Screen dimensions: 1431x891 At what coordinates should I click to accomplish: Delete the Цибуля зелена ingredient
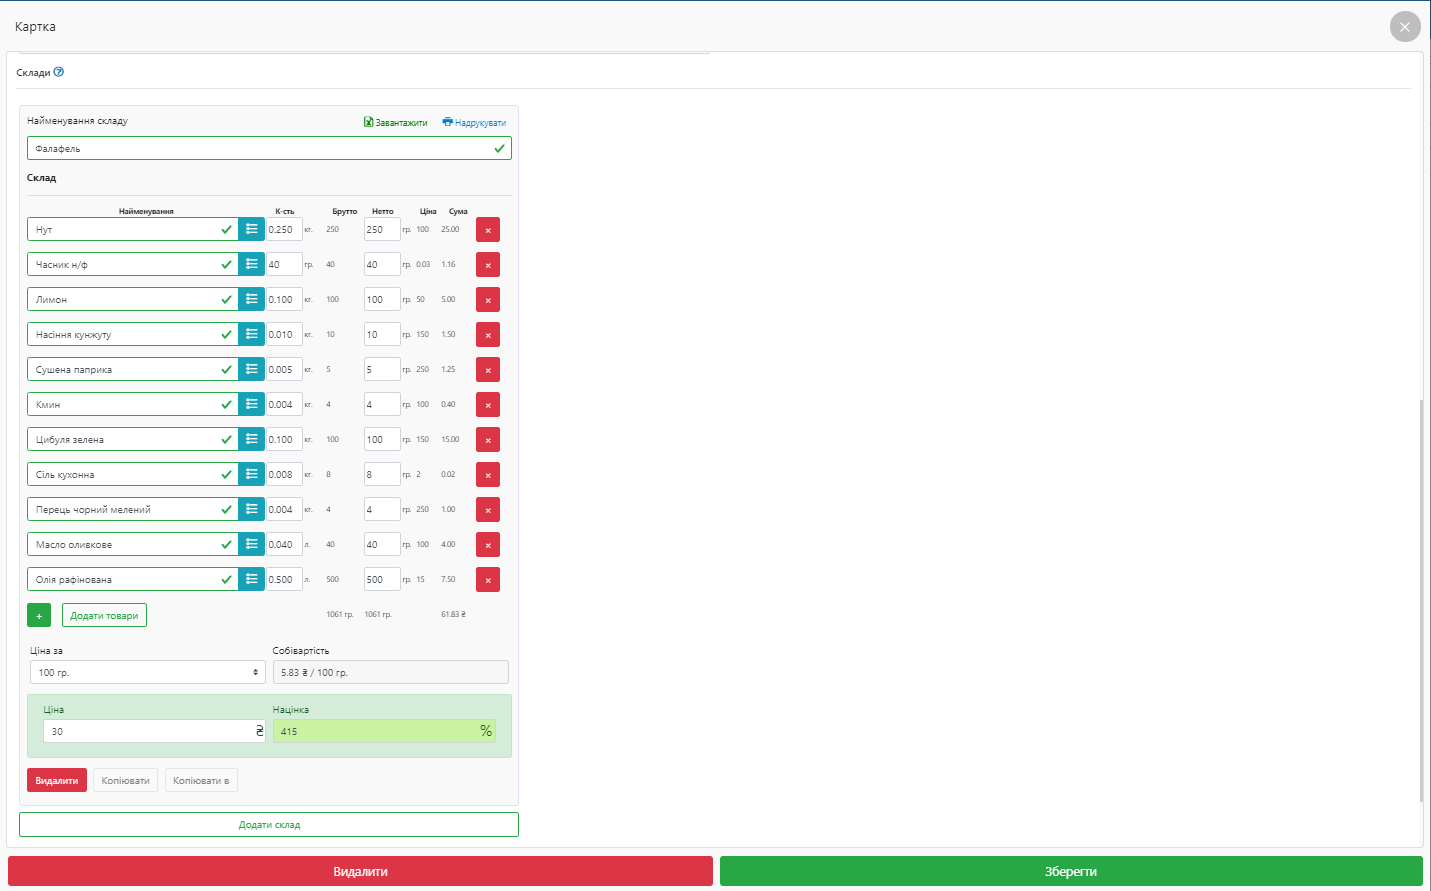tap(487, 440)
